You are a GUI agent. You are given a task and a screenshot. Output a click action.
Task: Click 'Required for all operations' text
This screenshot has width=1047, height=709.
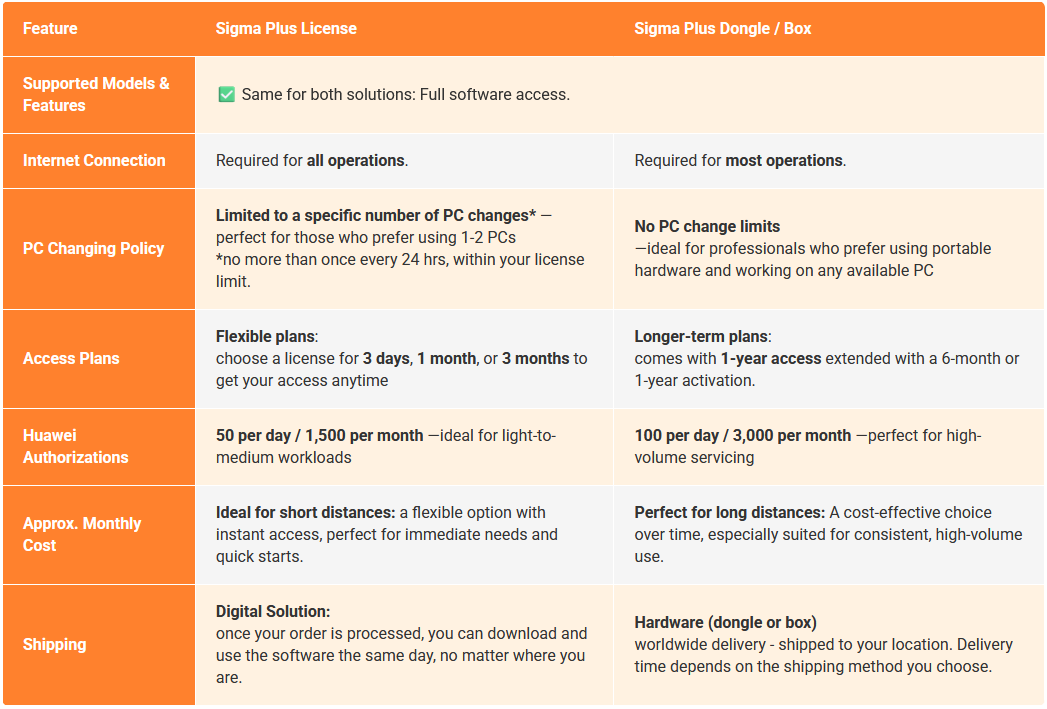(x=312, y=160)
